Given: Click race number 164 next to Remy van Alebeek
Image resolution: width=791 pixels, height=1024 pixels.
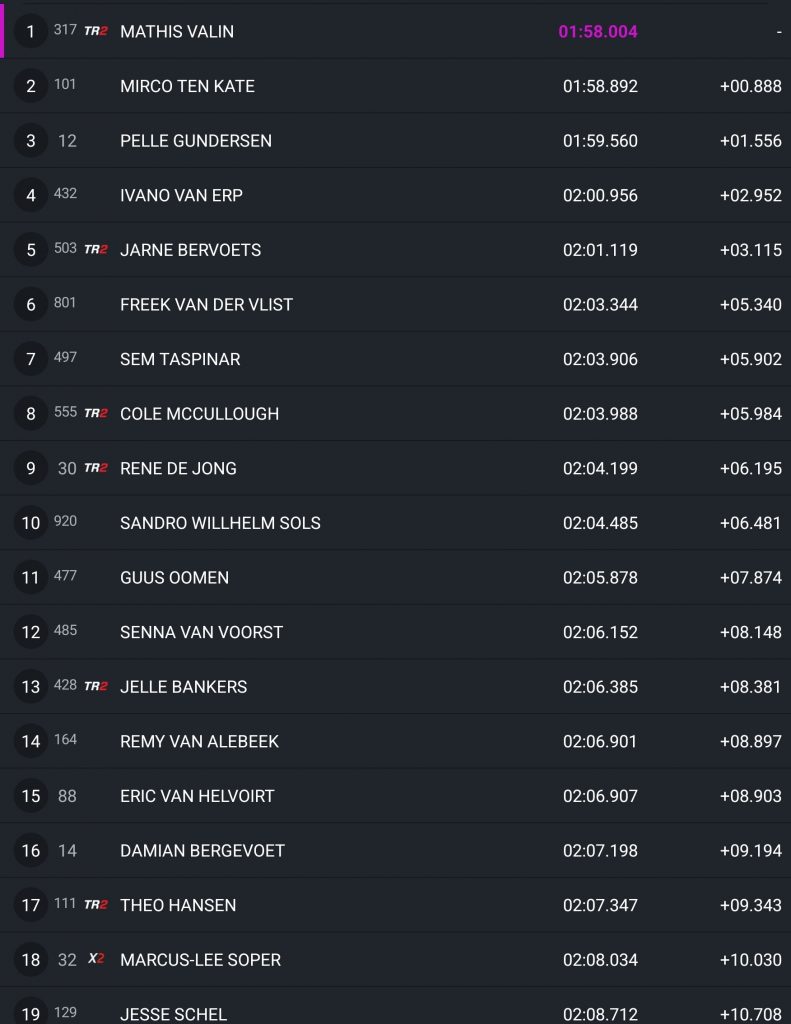Looking at the screenshot, I should [x=65, y=740].
